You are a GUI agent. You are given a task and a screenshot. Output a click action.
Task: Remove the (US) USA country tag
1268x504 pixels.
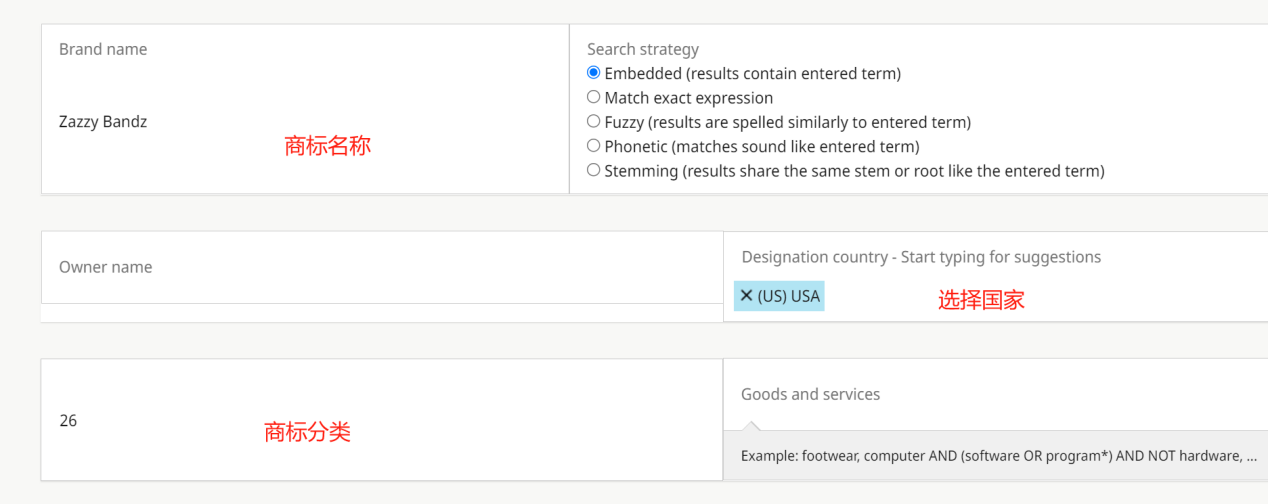pos(746,296)
